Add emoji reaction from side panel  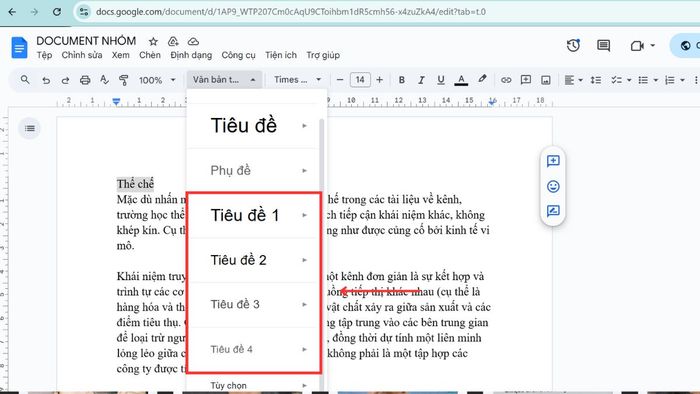553,187
